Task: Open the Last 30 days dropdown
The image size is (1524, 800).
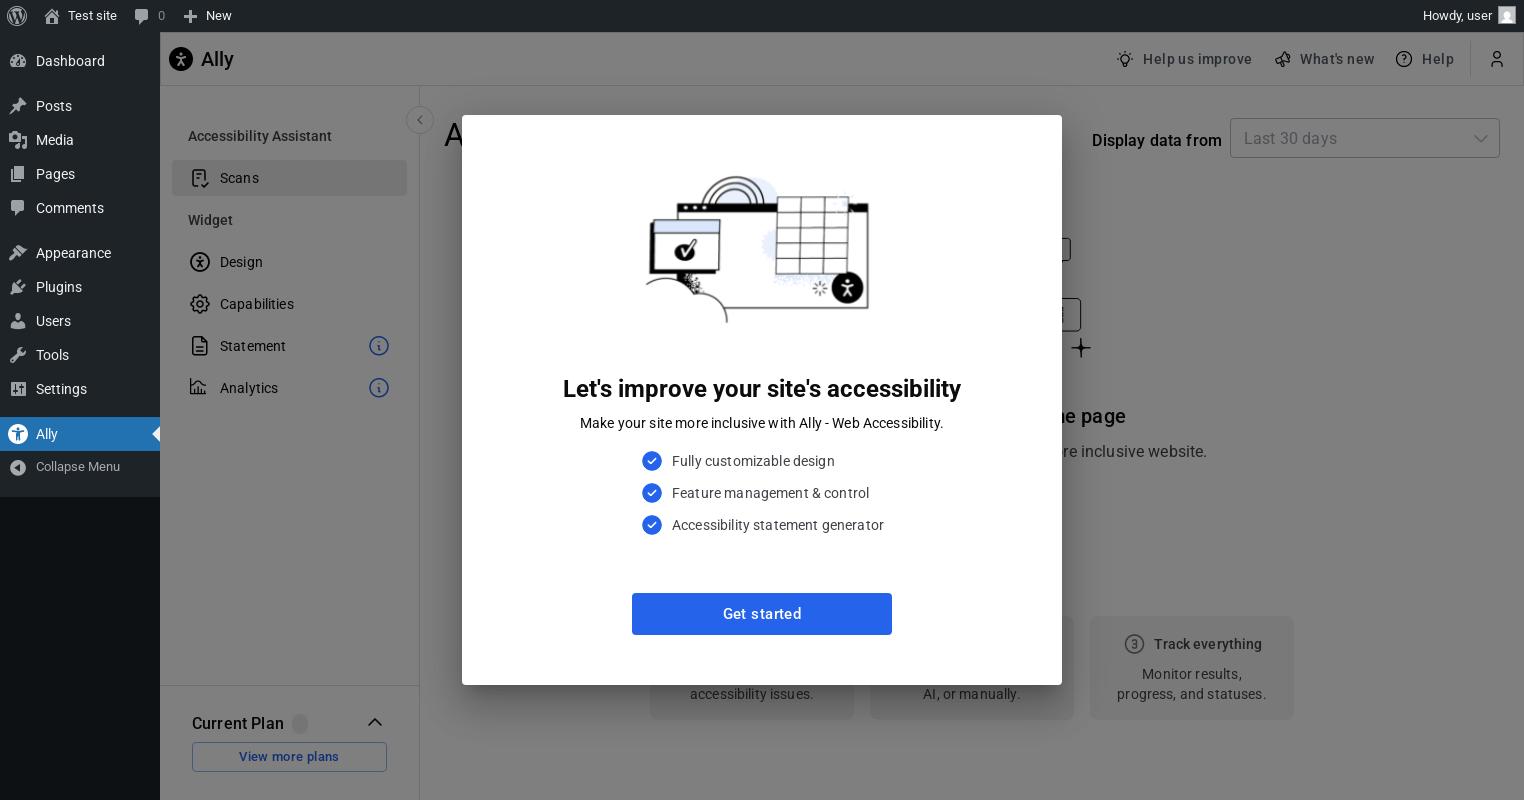Action: coord(1365,138)
